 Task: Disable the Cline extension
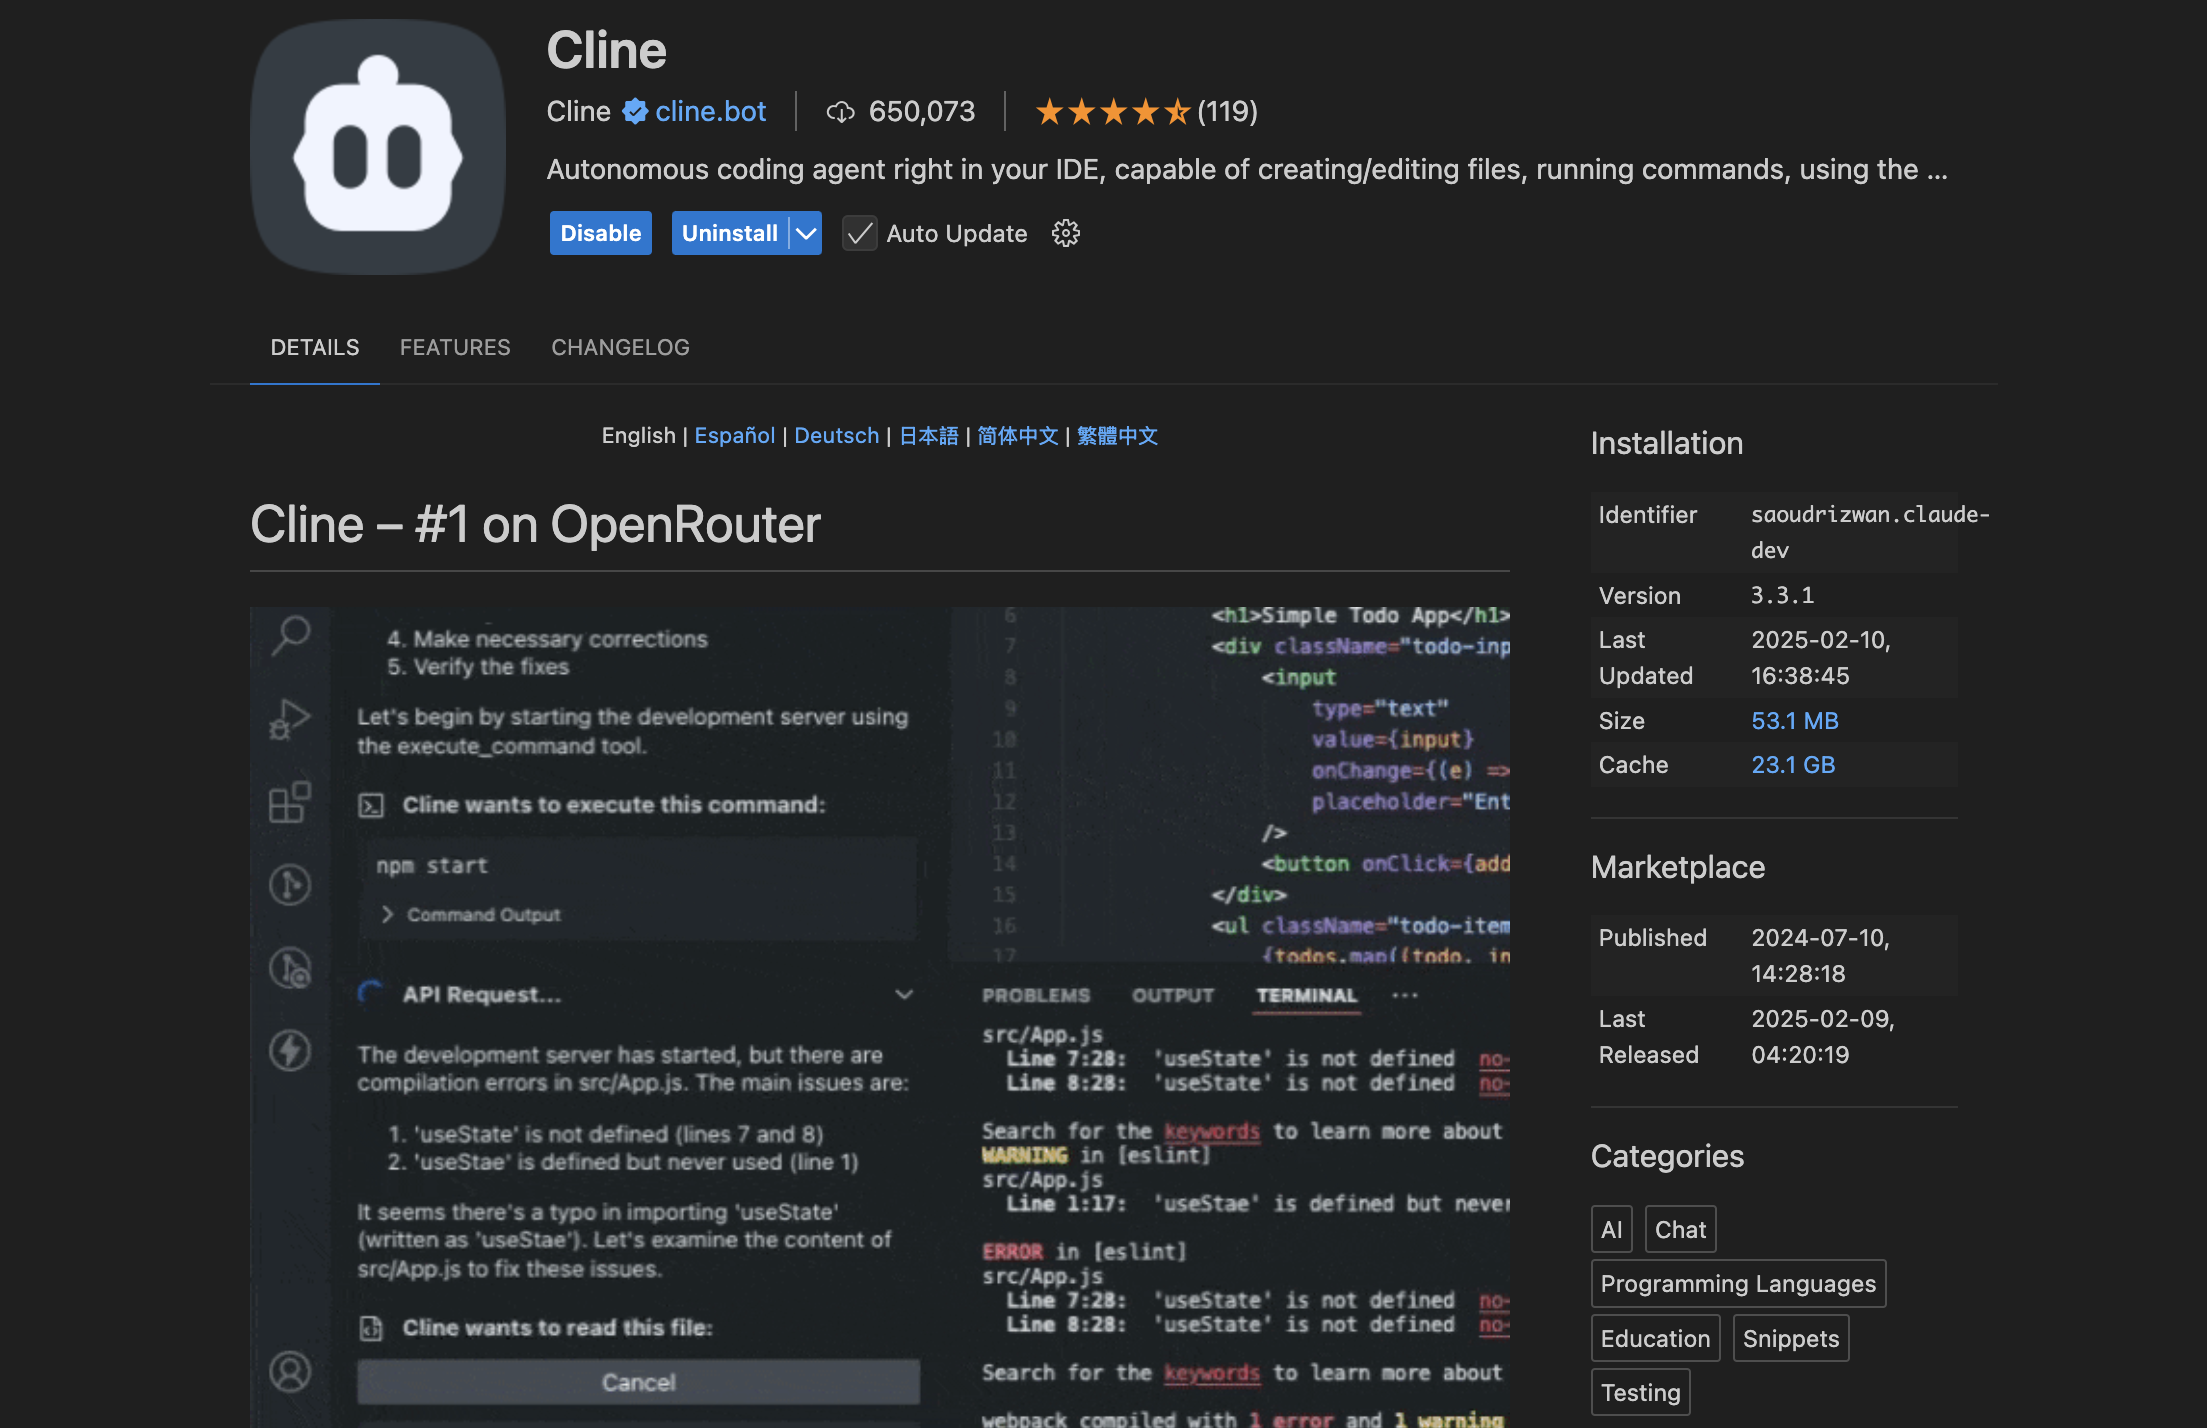600,233
